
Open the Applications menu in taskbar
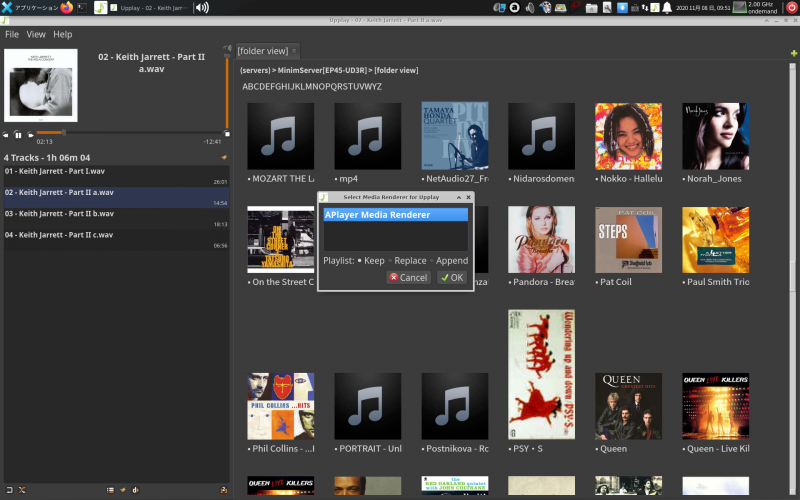pos(30,8)
